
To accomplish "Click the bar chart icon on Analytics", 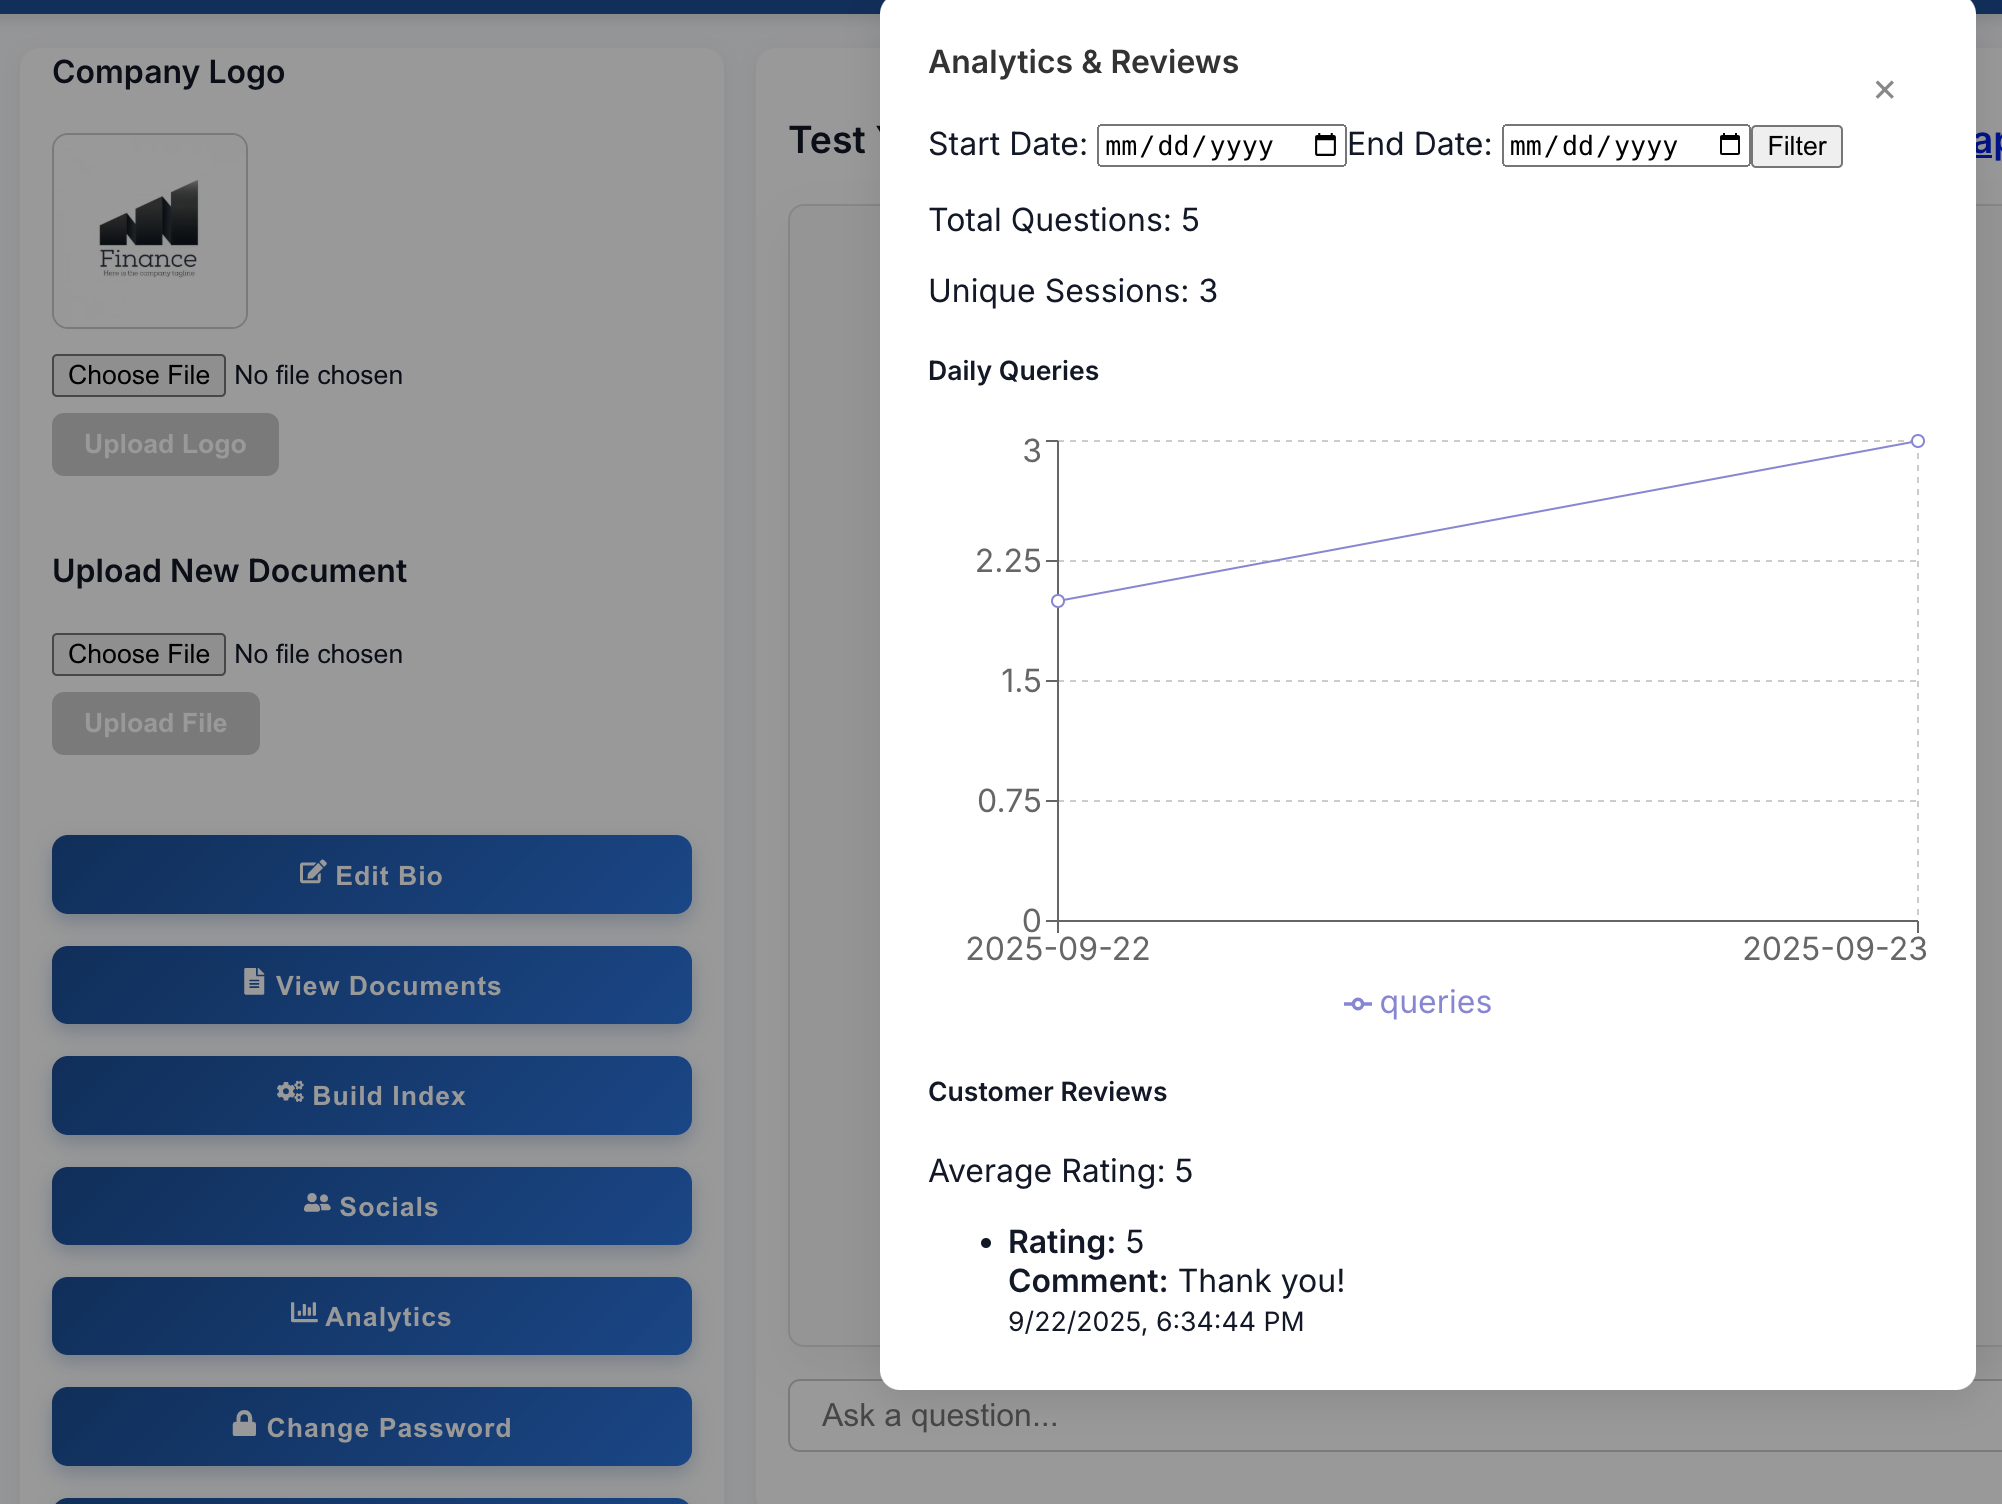I will (x=304, y=1313).
